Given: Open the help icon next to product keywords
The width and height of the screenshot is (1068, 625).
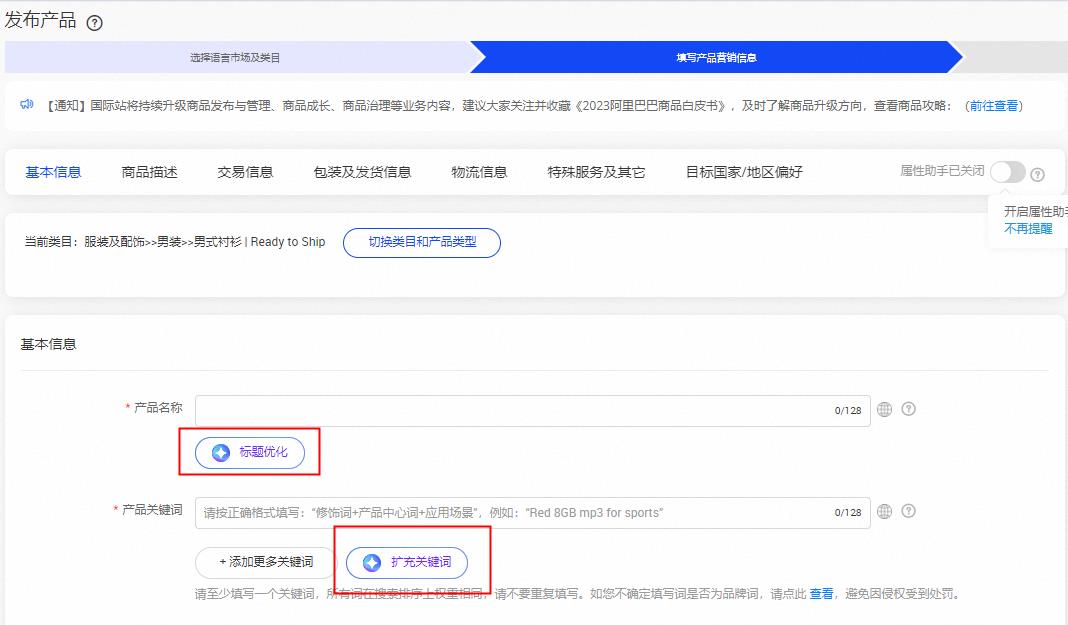Looking at the screenshot, I should [x=908, y=511].
